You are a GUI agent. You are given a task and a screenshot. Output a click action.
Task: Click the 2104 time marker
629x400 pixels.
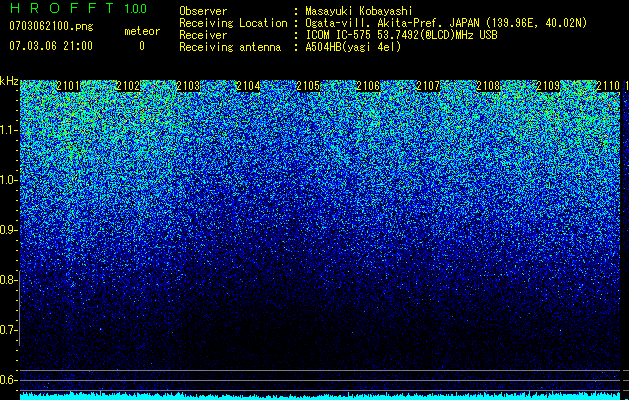click(x=248, y=86)
